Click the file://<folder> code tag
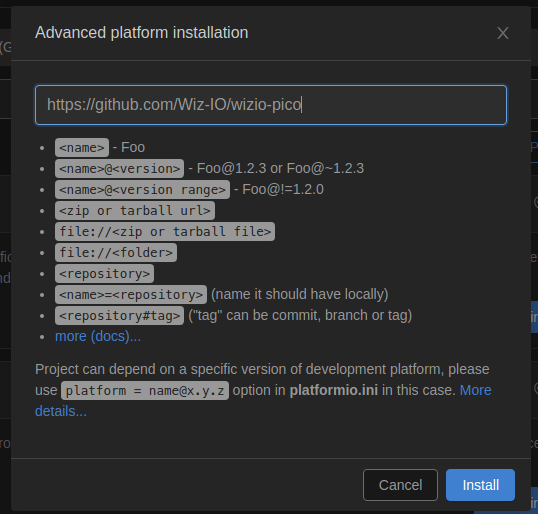The width and height of the screenshot is (538, 514). click(116, 253)
